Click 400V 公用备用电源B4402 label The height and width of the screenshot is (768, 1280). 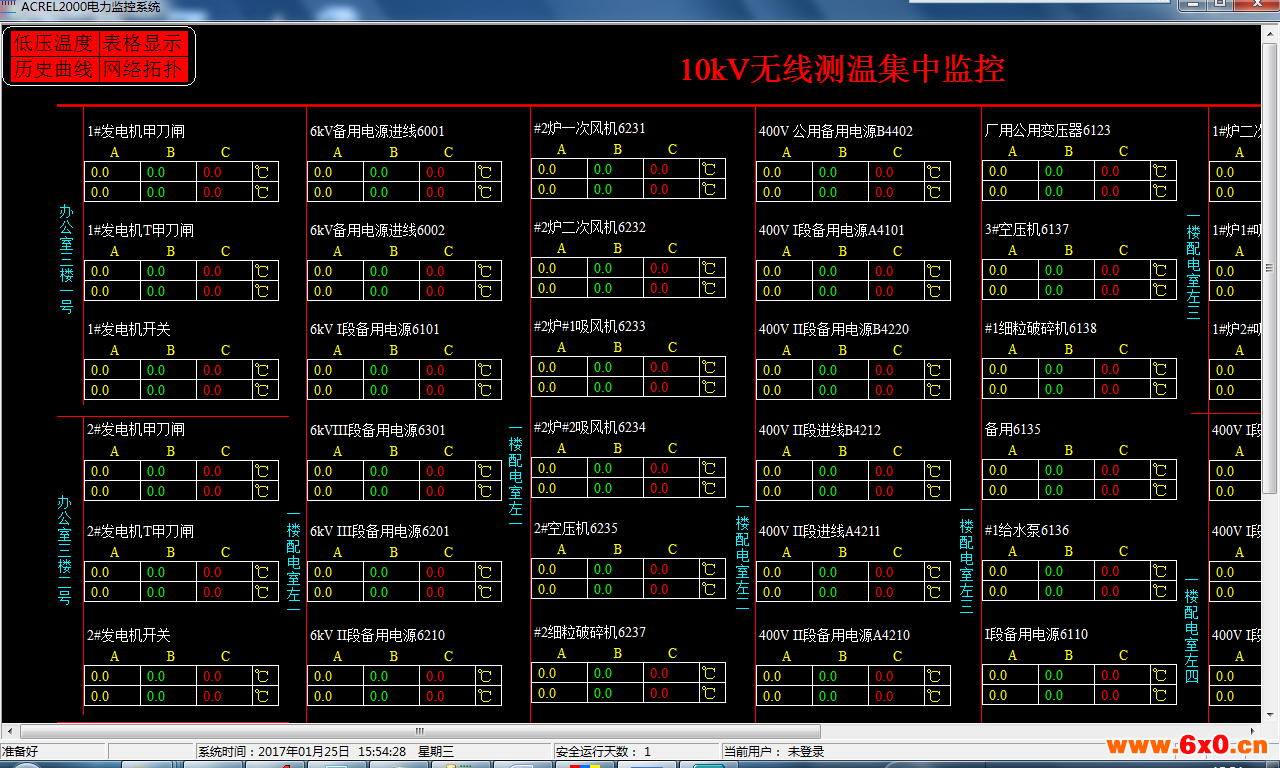coord(835,131)
